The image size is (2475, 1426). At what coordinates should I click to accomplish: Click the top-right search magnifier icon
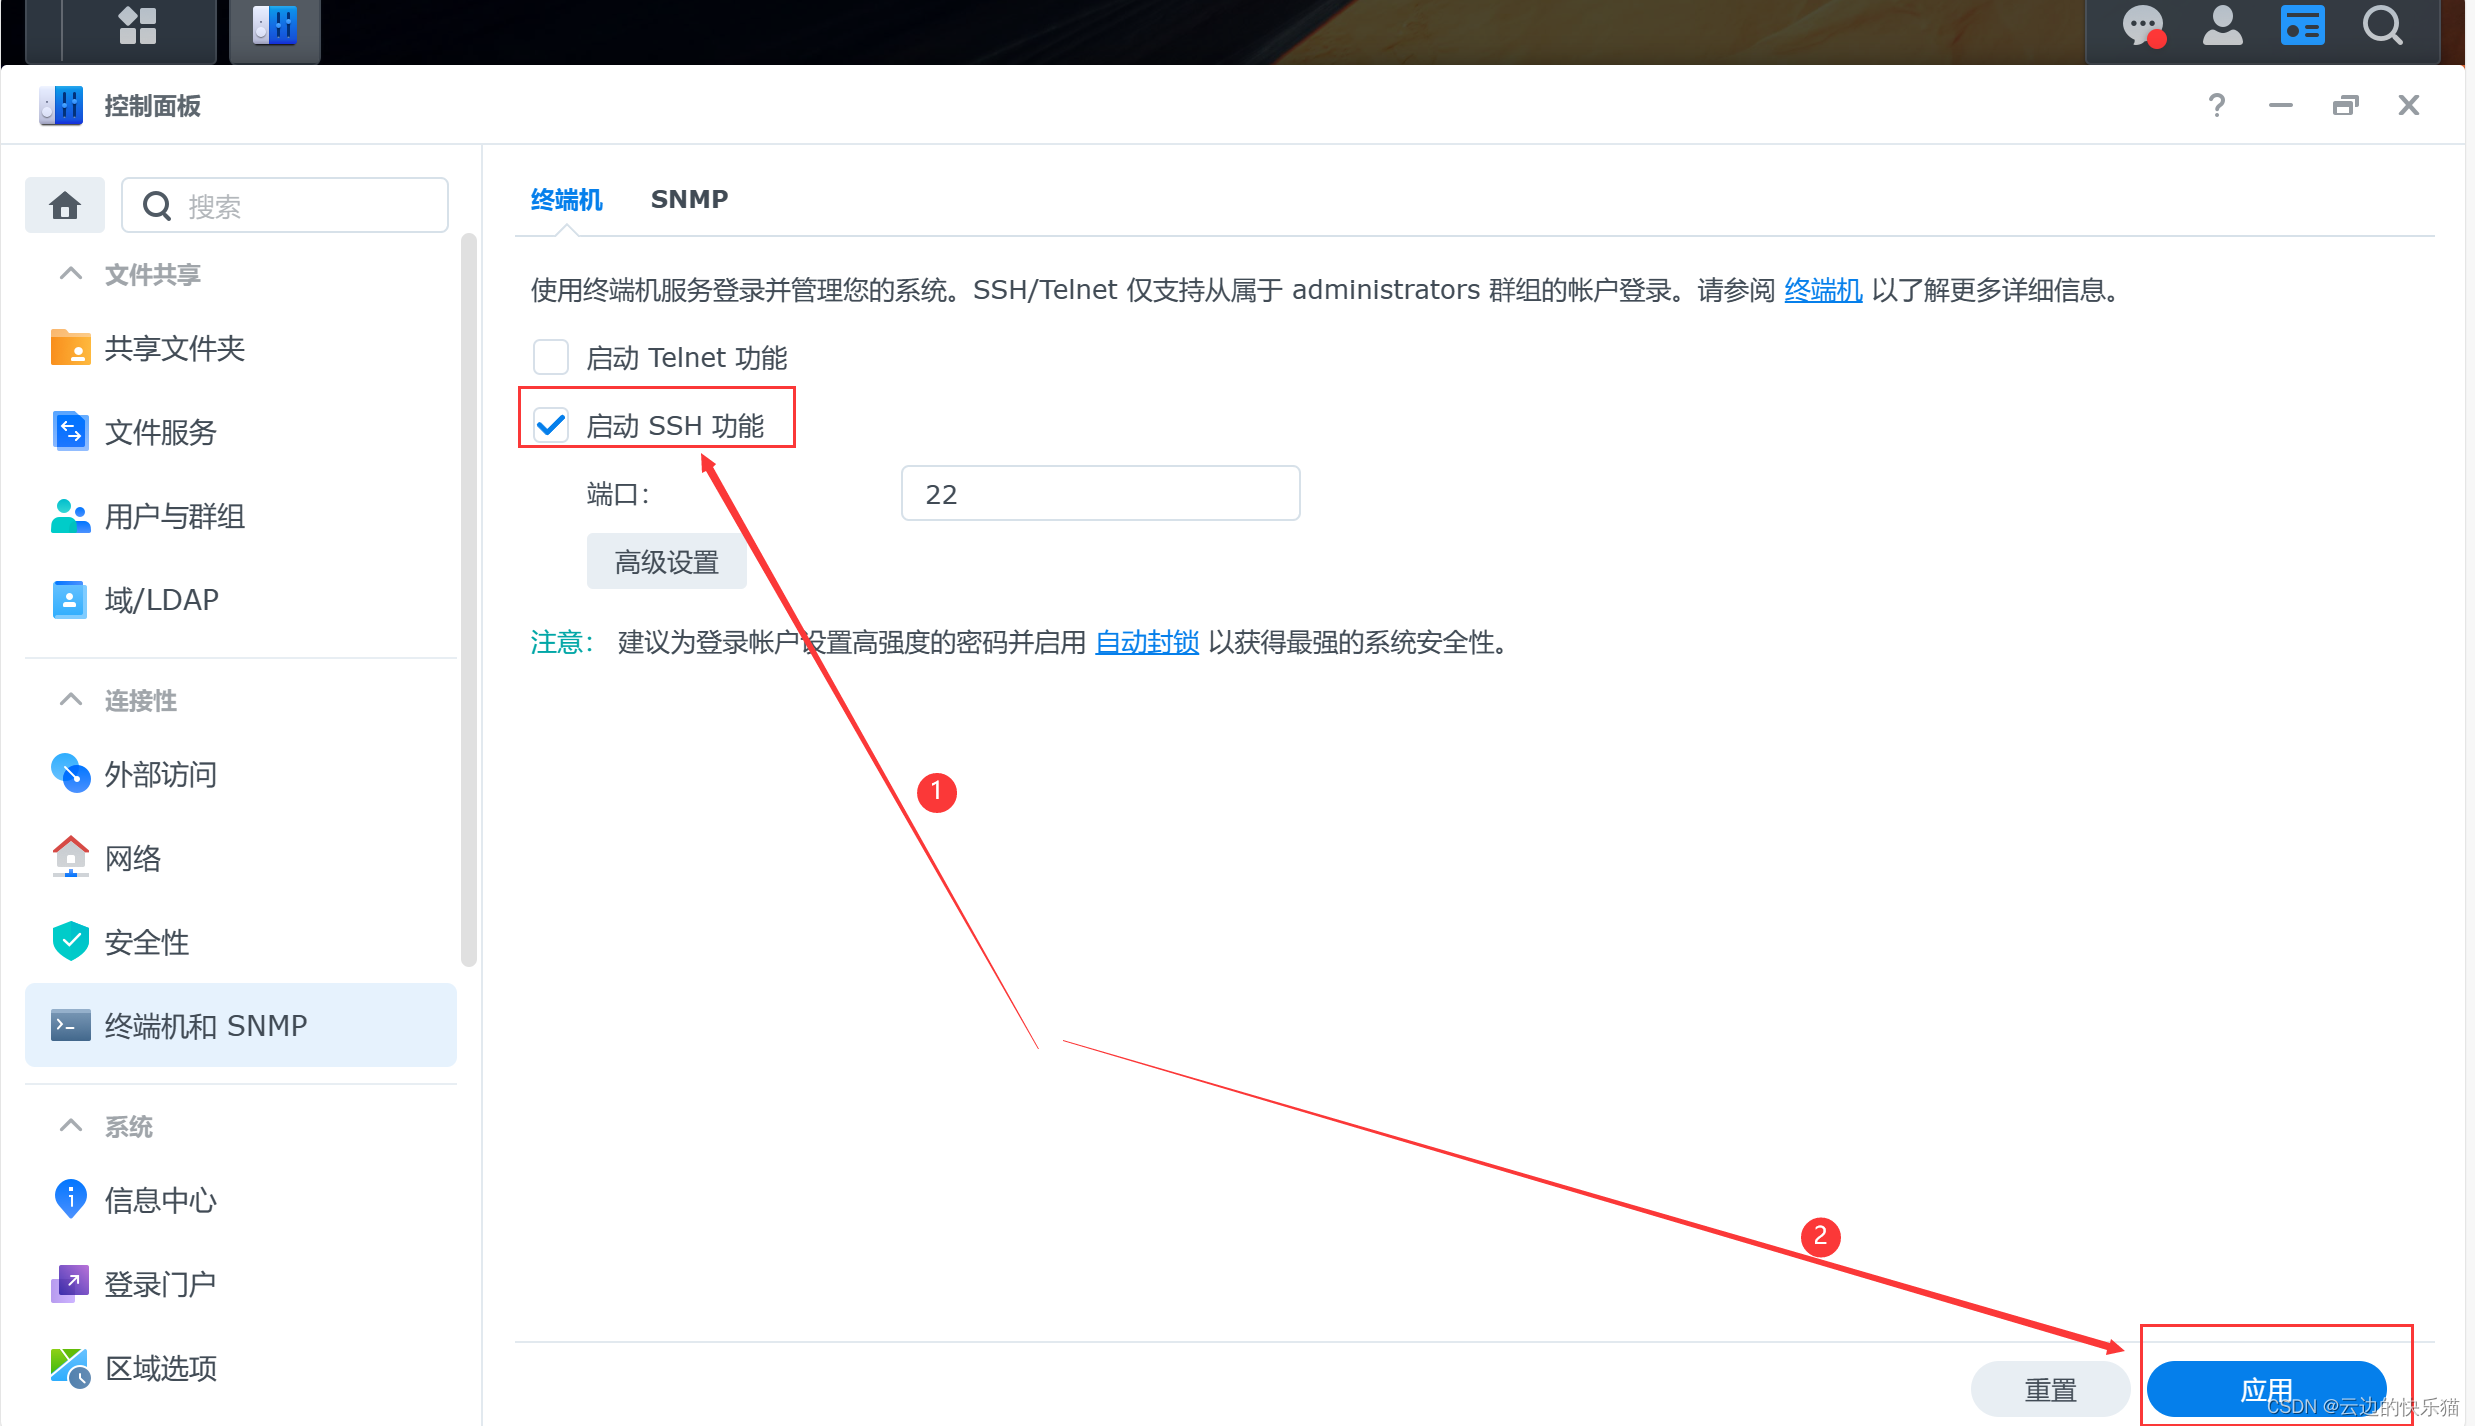pos(2383,26)
